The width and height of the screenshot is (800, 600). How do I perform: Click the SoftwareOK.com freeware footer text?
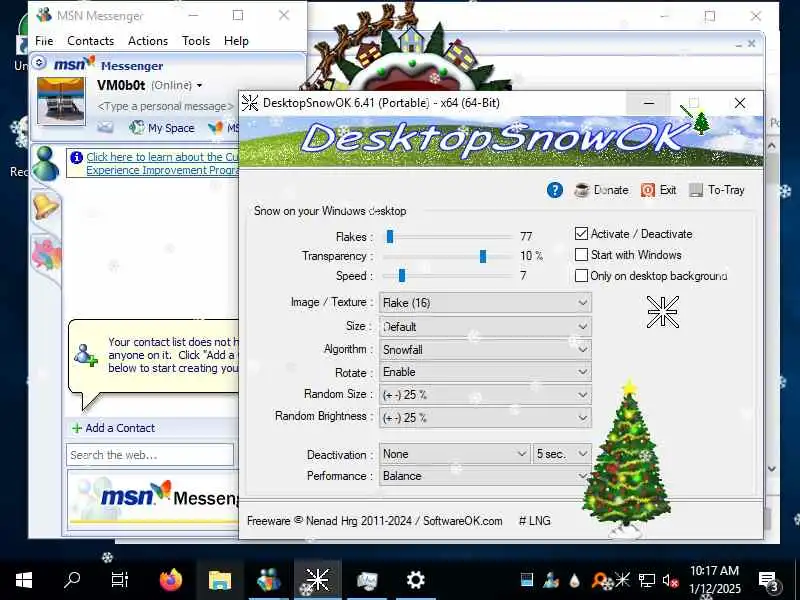374,521
